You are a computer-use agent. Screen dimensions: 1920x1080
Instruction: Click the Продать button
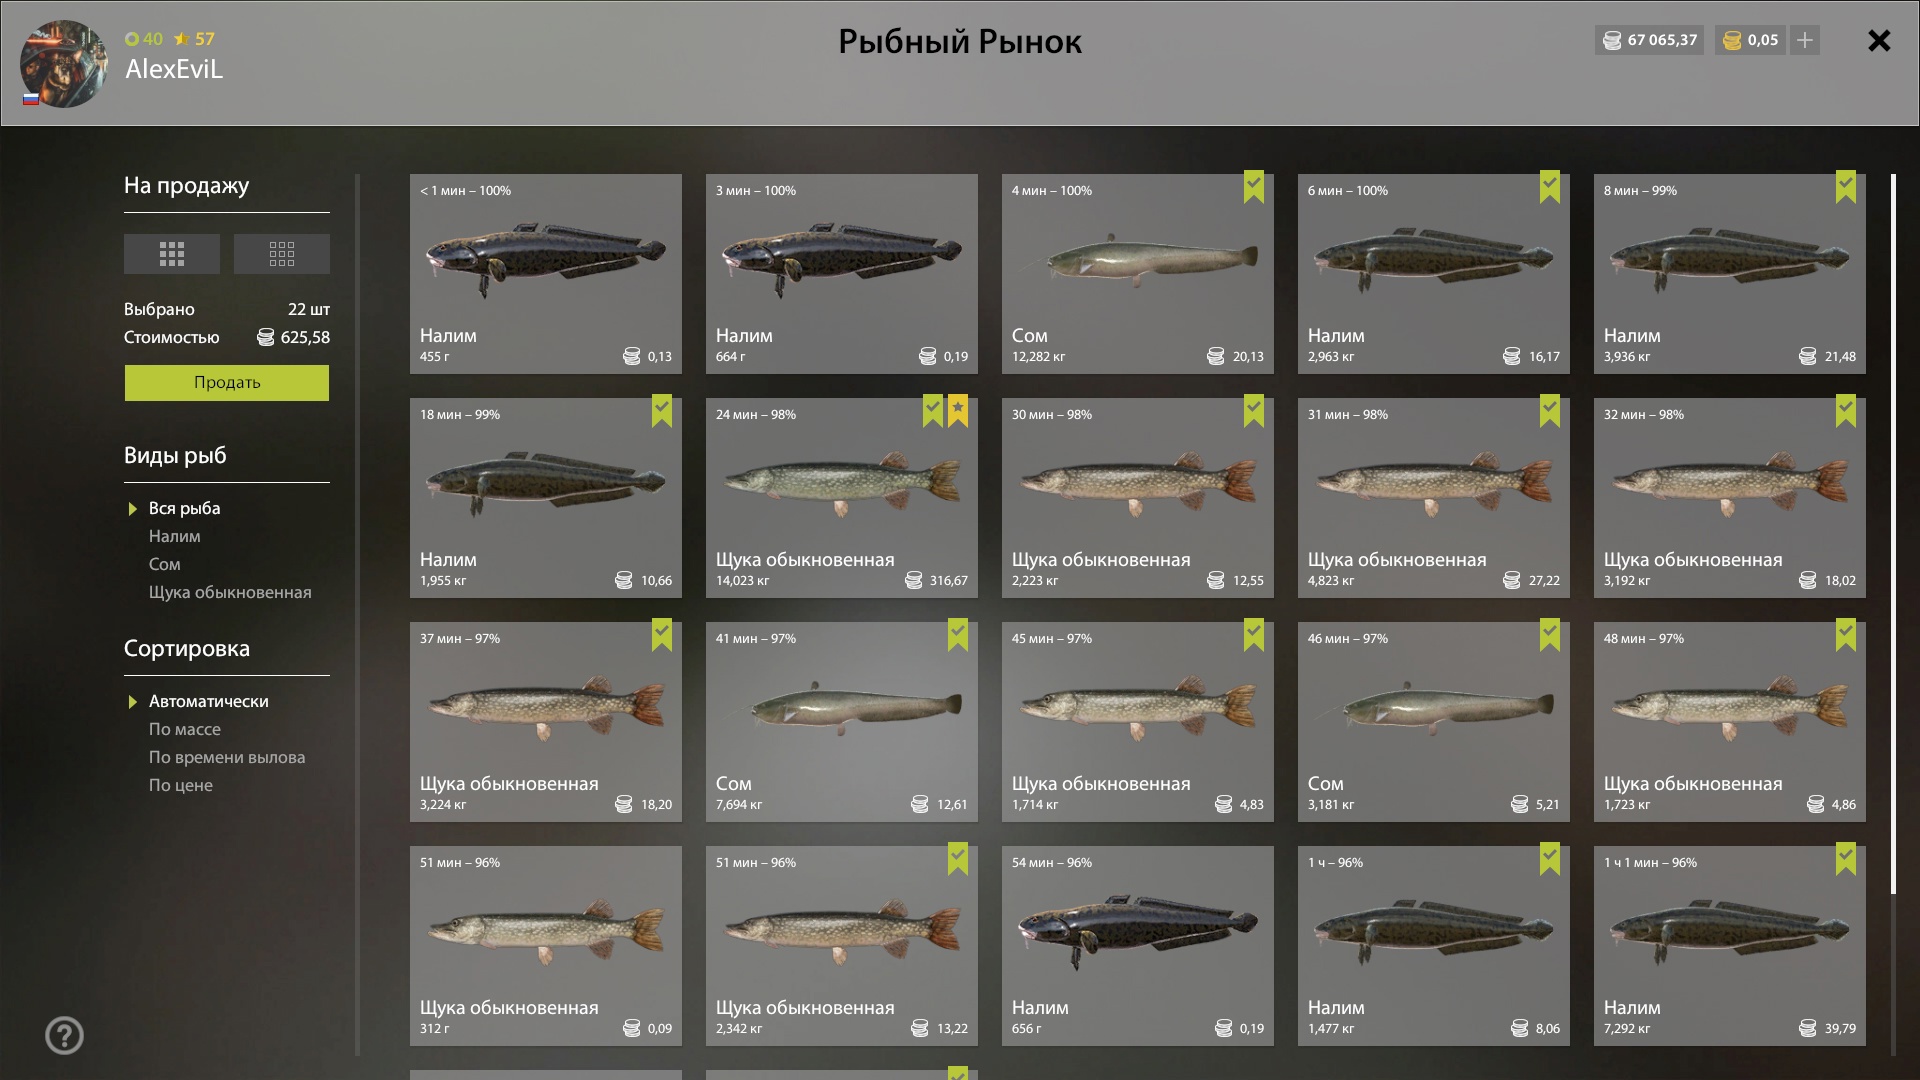[227, 383]
